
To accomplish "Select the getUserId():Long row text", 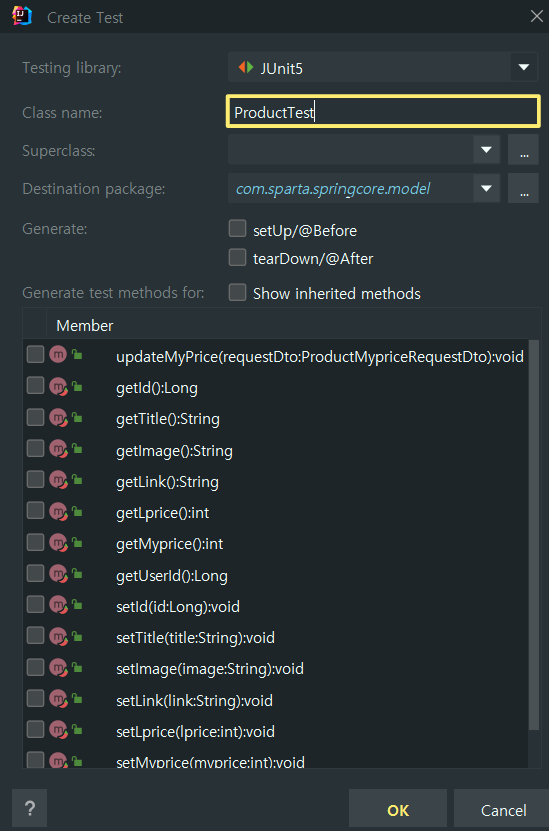I will (172, 576).
